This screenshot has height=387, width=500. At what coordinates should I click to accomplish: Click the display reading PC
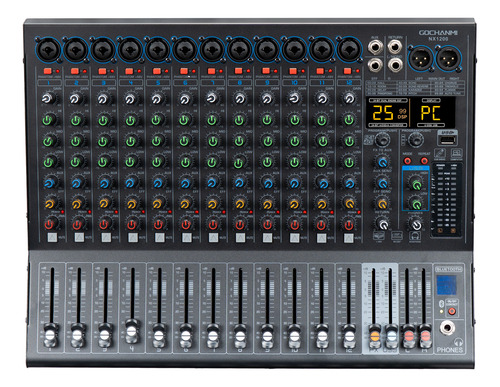[432, 113]
